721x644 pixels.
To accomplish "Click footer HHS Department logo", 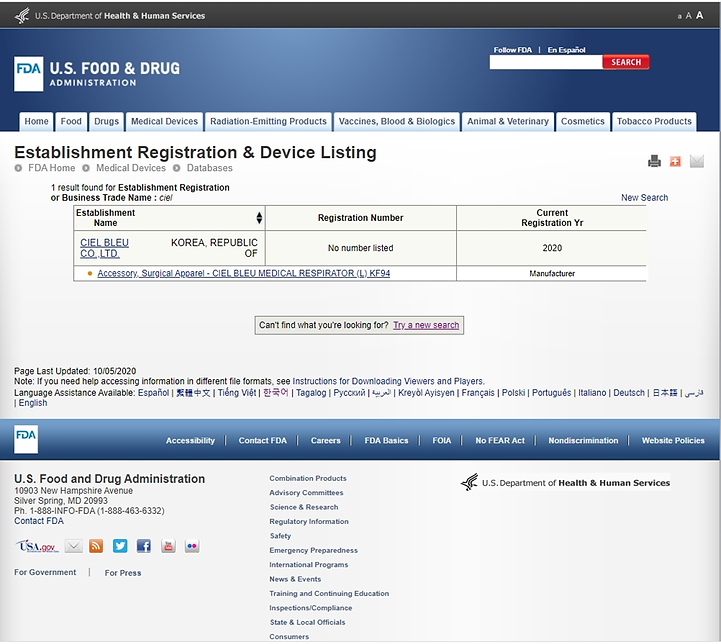I will pyautogui.click(x=566, y=482).
